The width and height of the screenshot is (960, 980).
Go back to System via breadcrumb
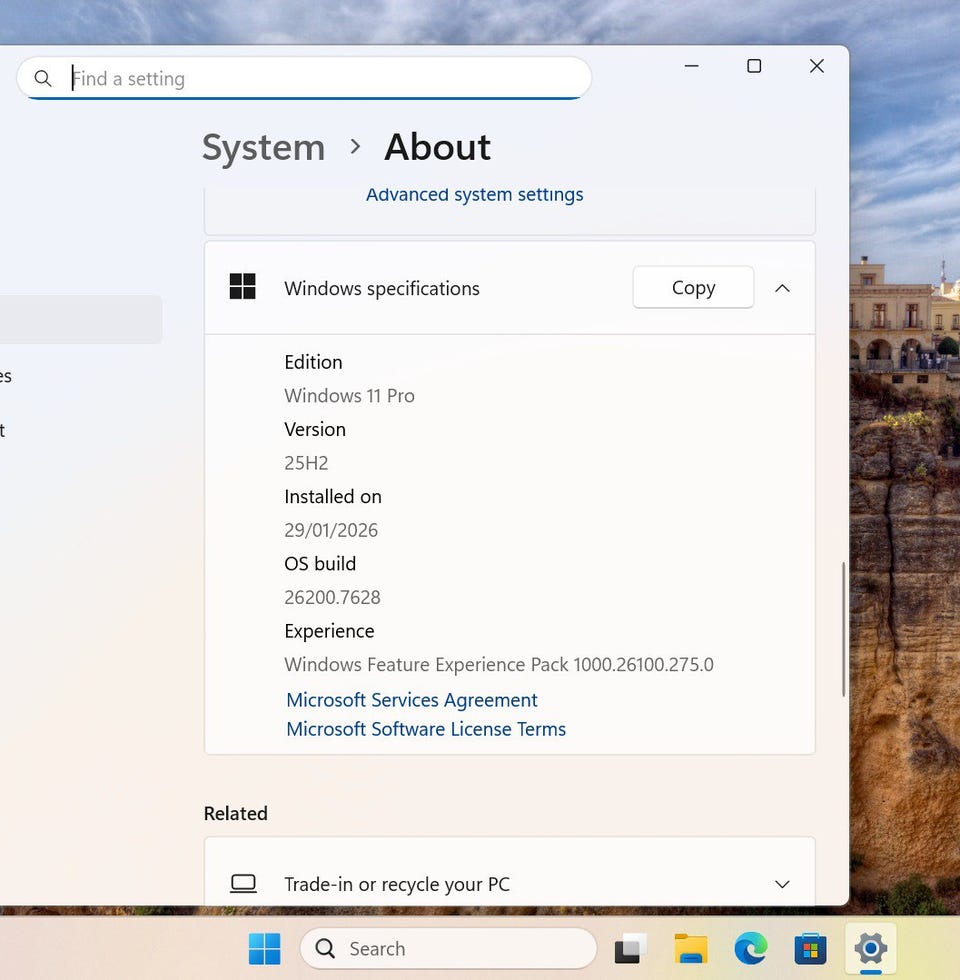coord(263,148)
